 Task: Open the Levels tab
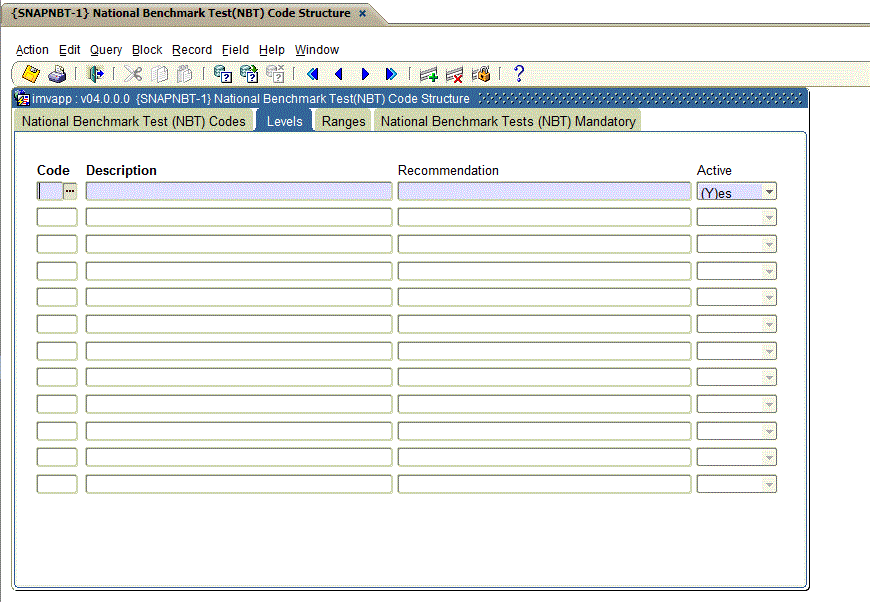pyautogui.click(x=284, y=120)
